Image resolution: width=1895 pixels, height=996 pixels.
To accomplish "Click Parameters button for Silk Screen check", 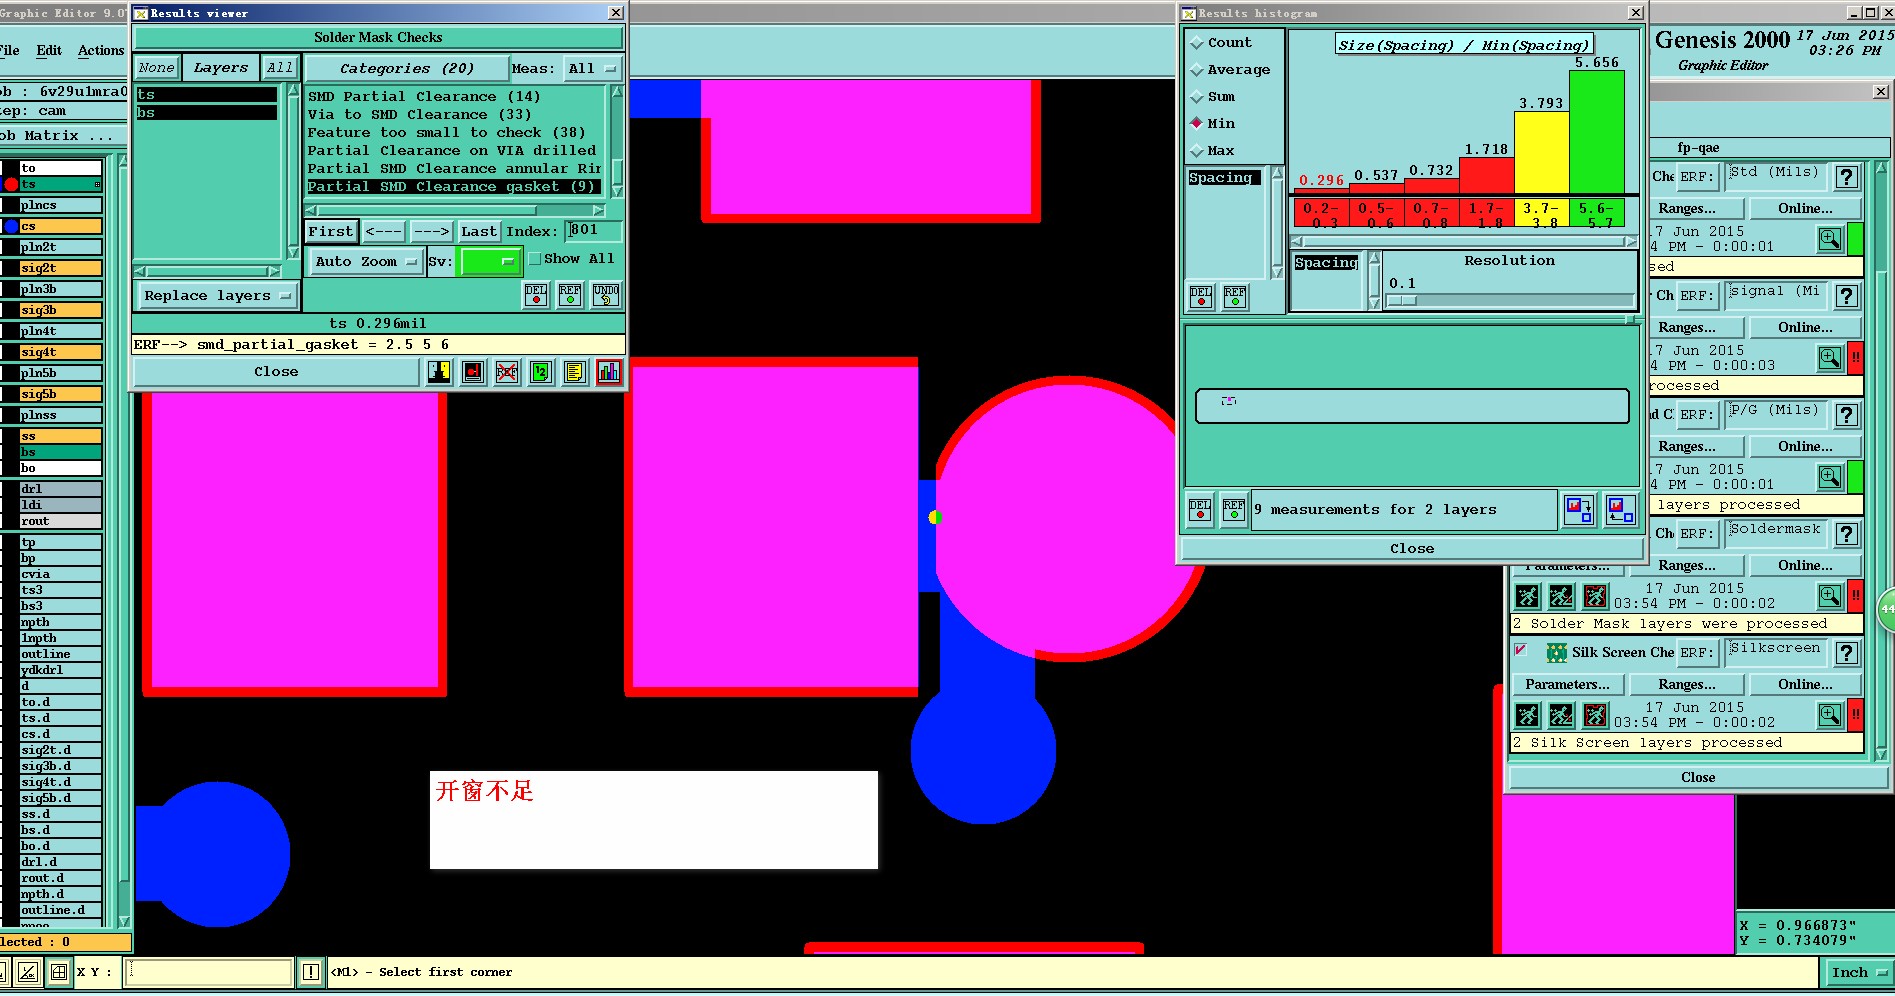I will (x=1567, y=684).
